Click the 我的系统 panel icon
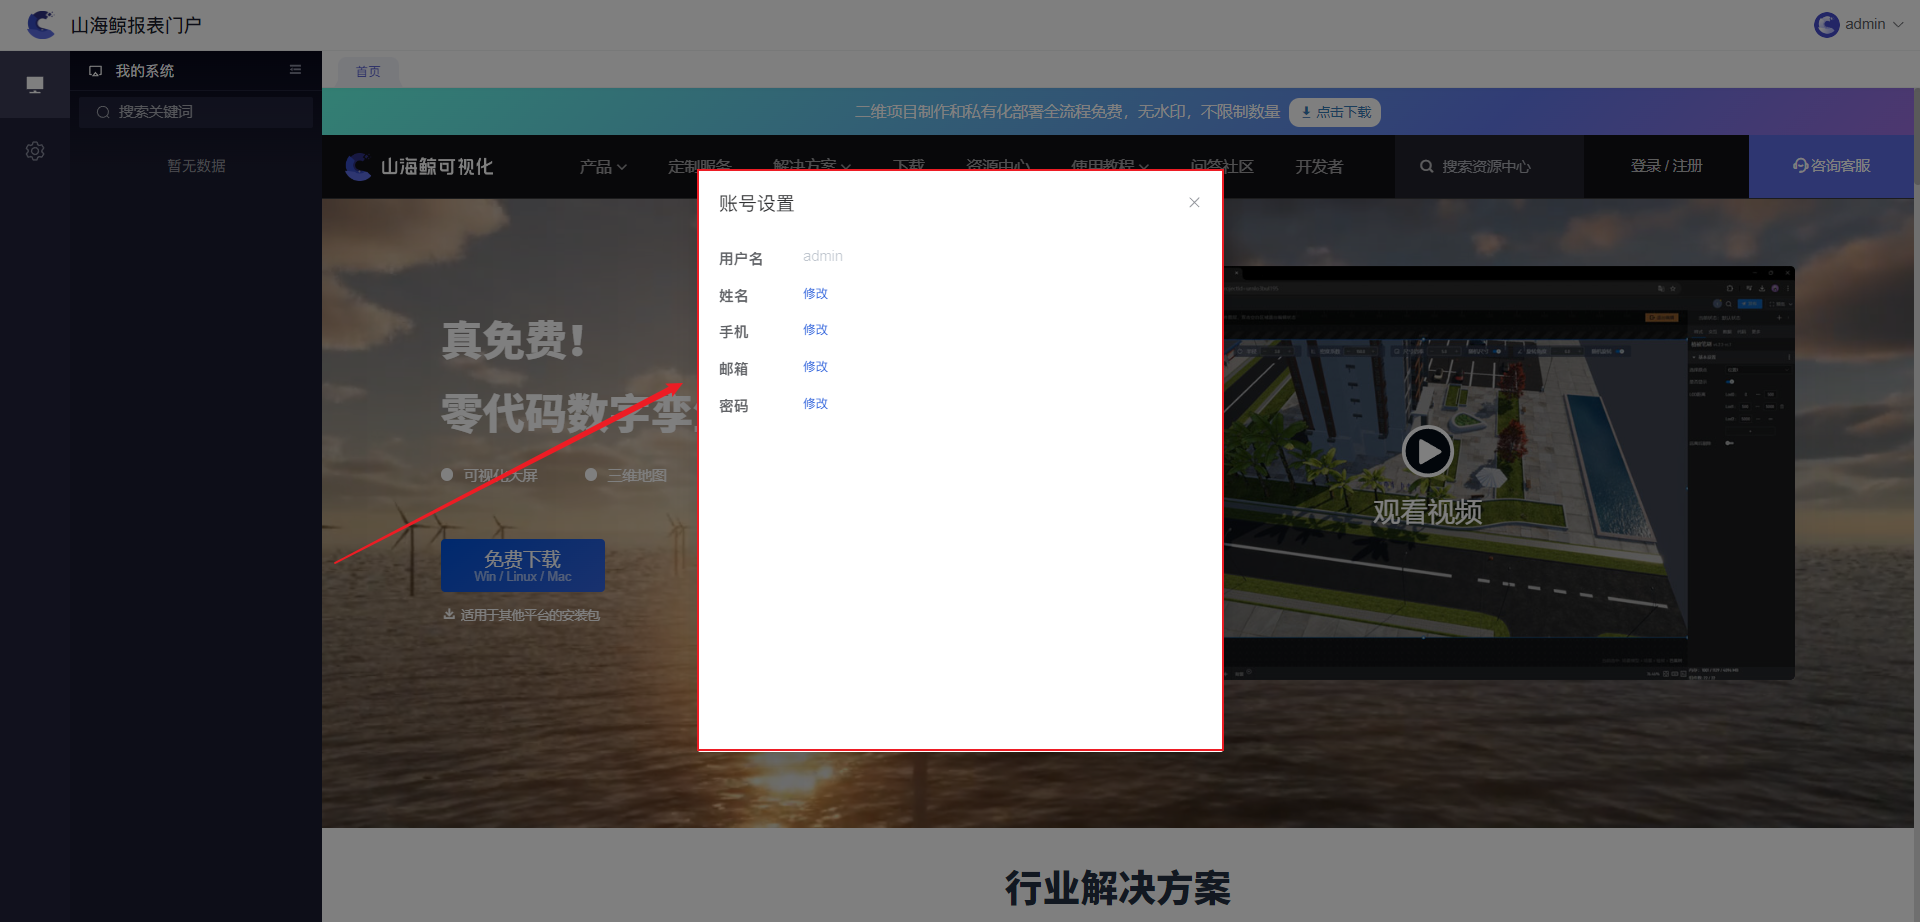 (x=96, y=71)
